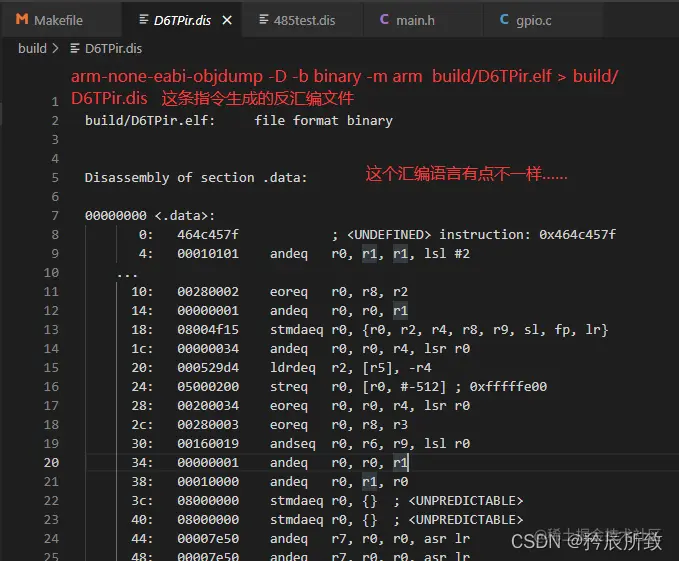Click the andseq mnemonic on line 19
Screen dimensions: 679x561
[x=293, y=444]
